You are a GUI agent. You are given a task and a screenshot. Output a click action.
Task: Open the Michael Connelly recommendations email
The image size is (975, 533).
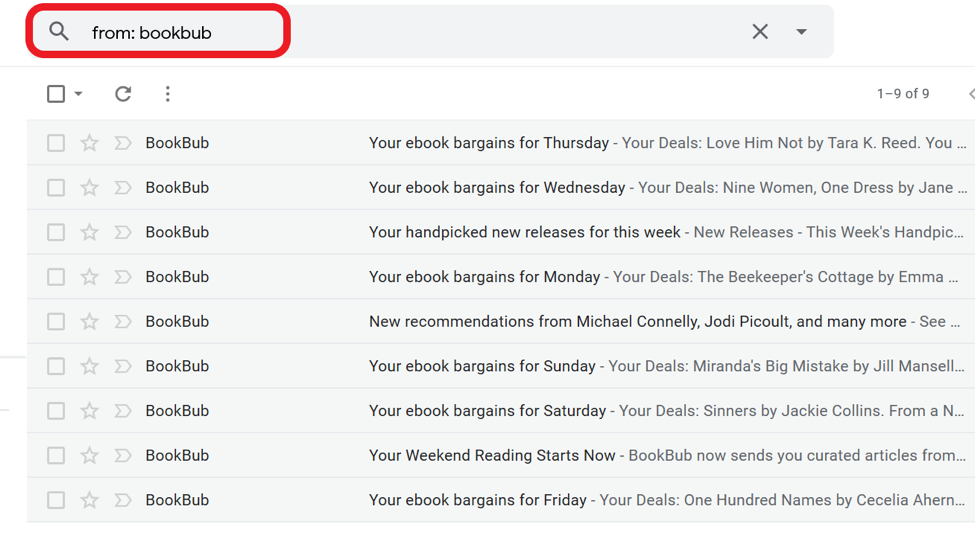pos(637,322)
